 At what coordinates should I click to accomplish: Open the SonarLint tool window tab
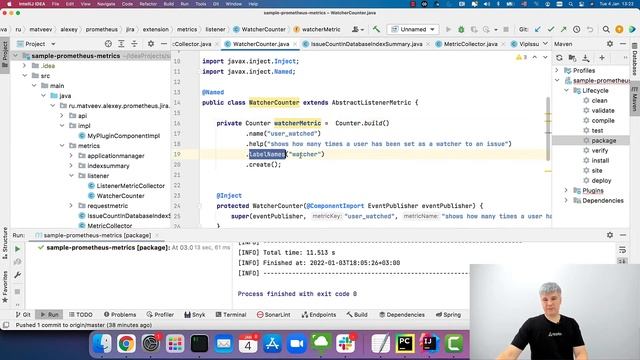pos(273,315)
